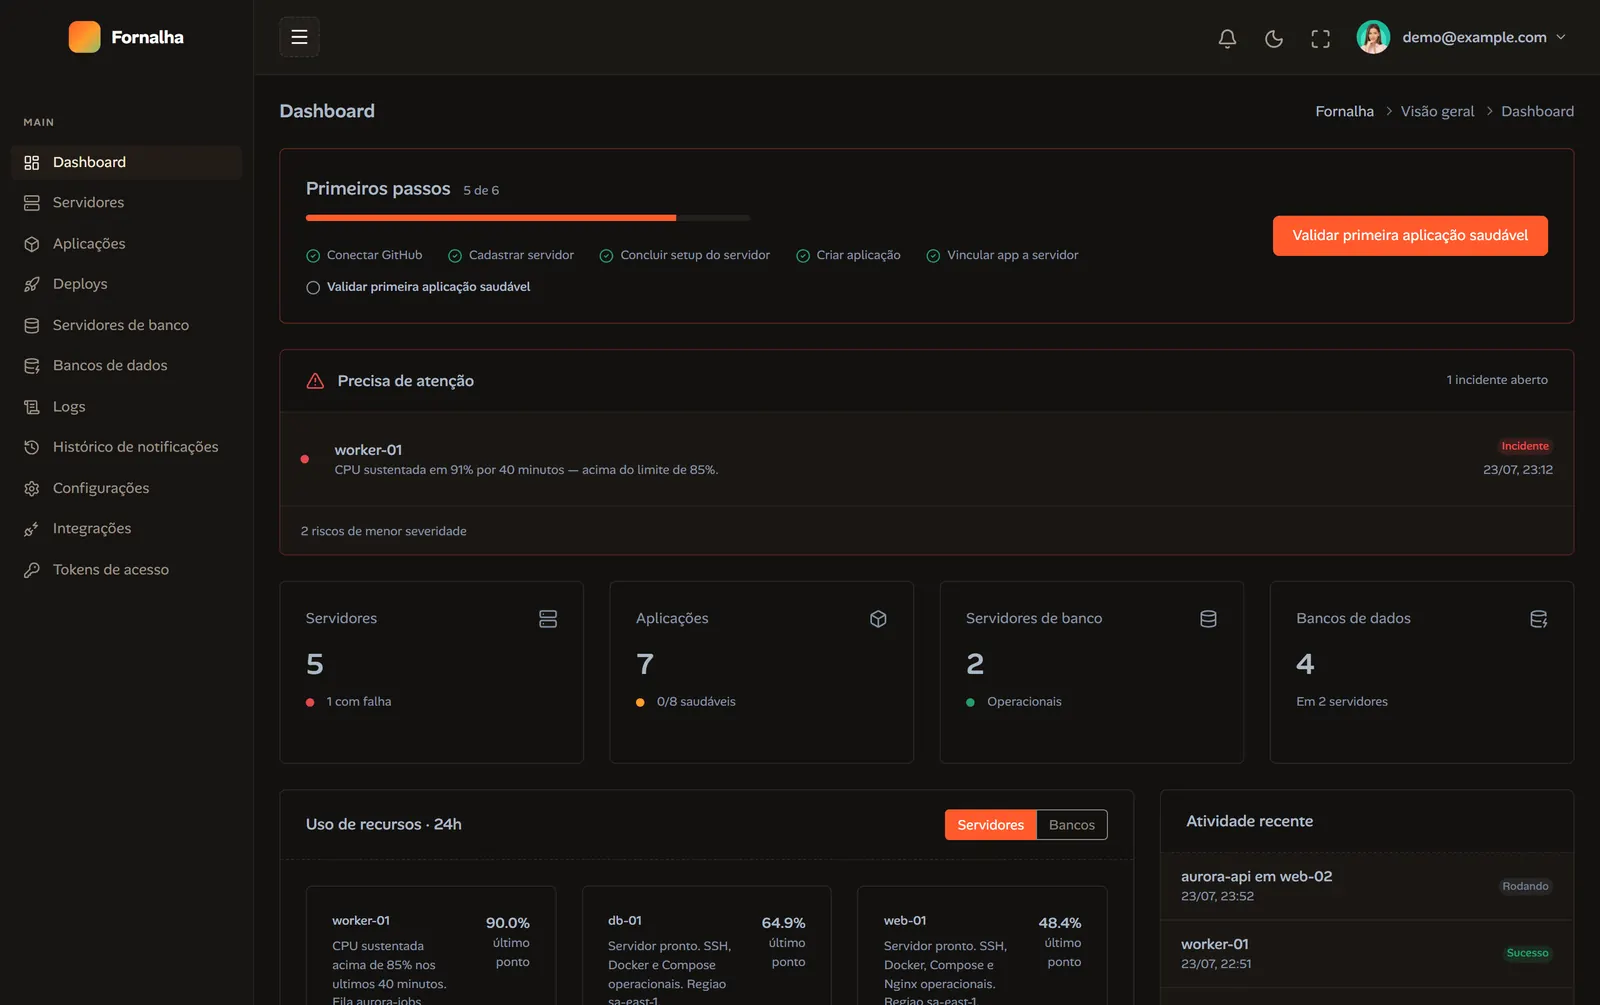Toggle the hamburger sidebar menu button

pyautogui.click(x=299, y=37)
